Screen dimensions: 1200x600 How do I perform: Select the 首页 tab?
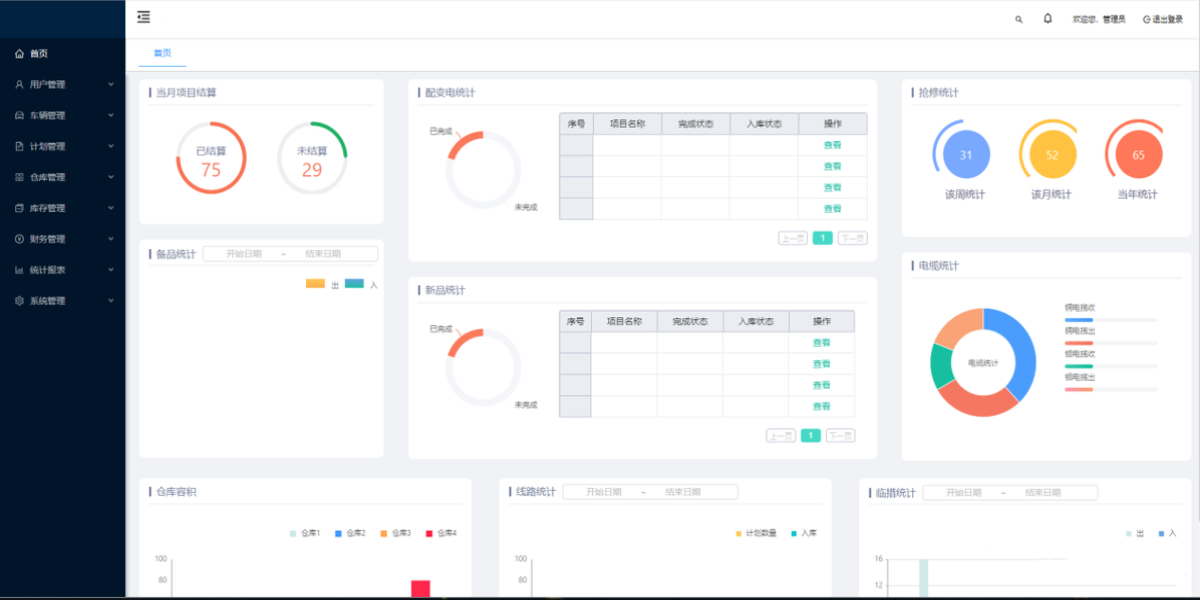tap(162, 53)
